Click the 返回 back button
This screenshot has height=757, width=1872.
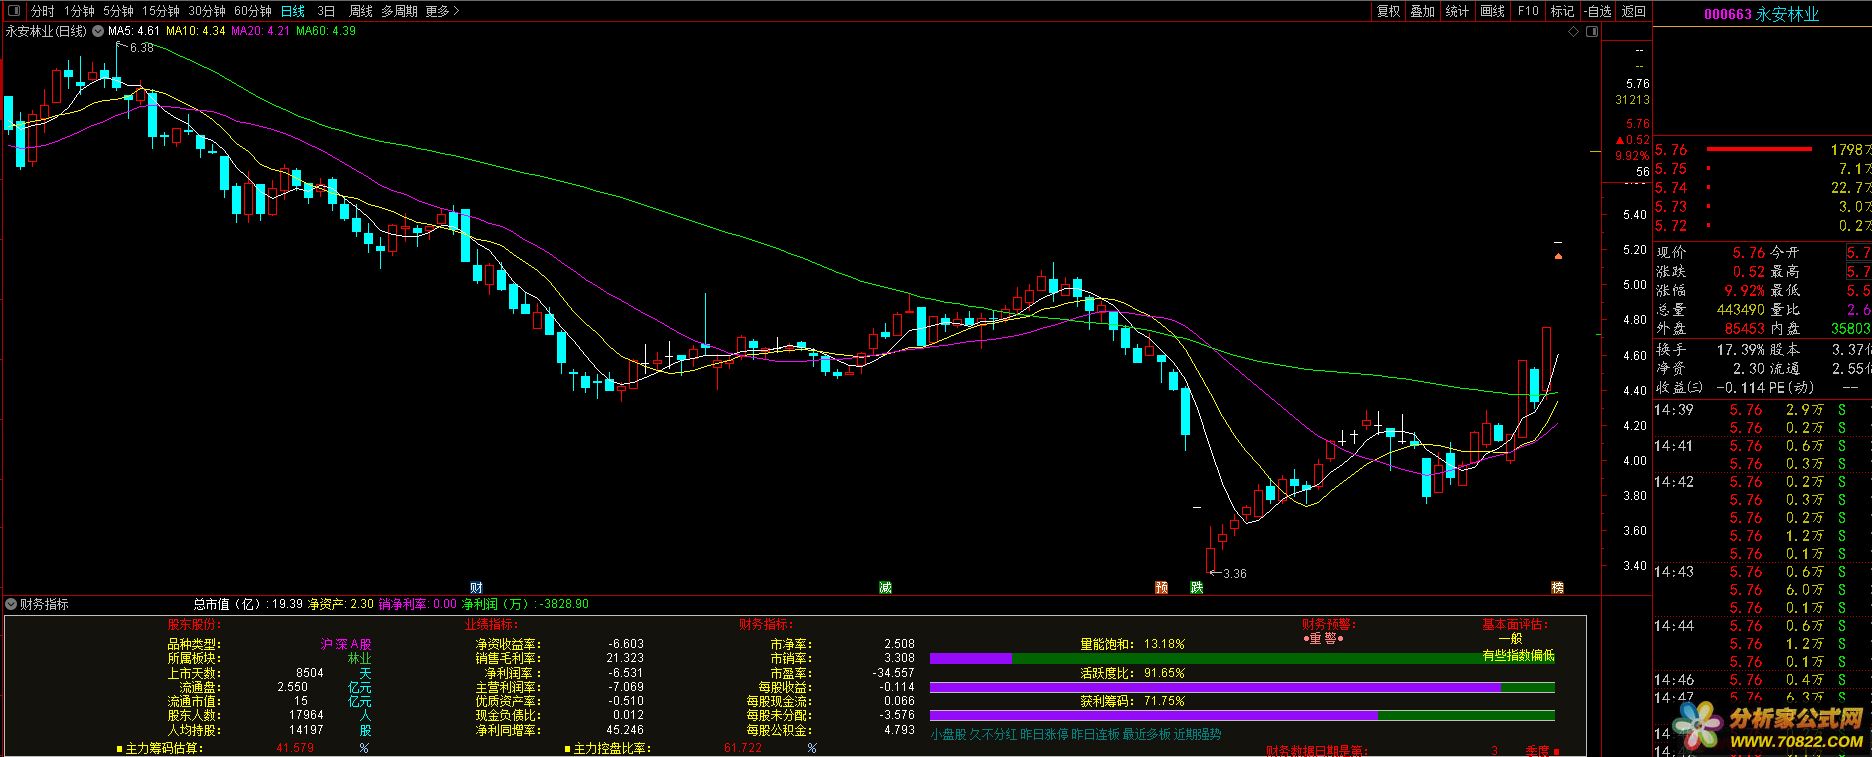(x=1634, y=11)
